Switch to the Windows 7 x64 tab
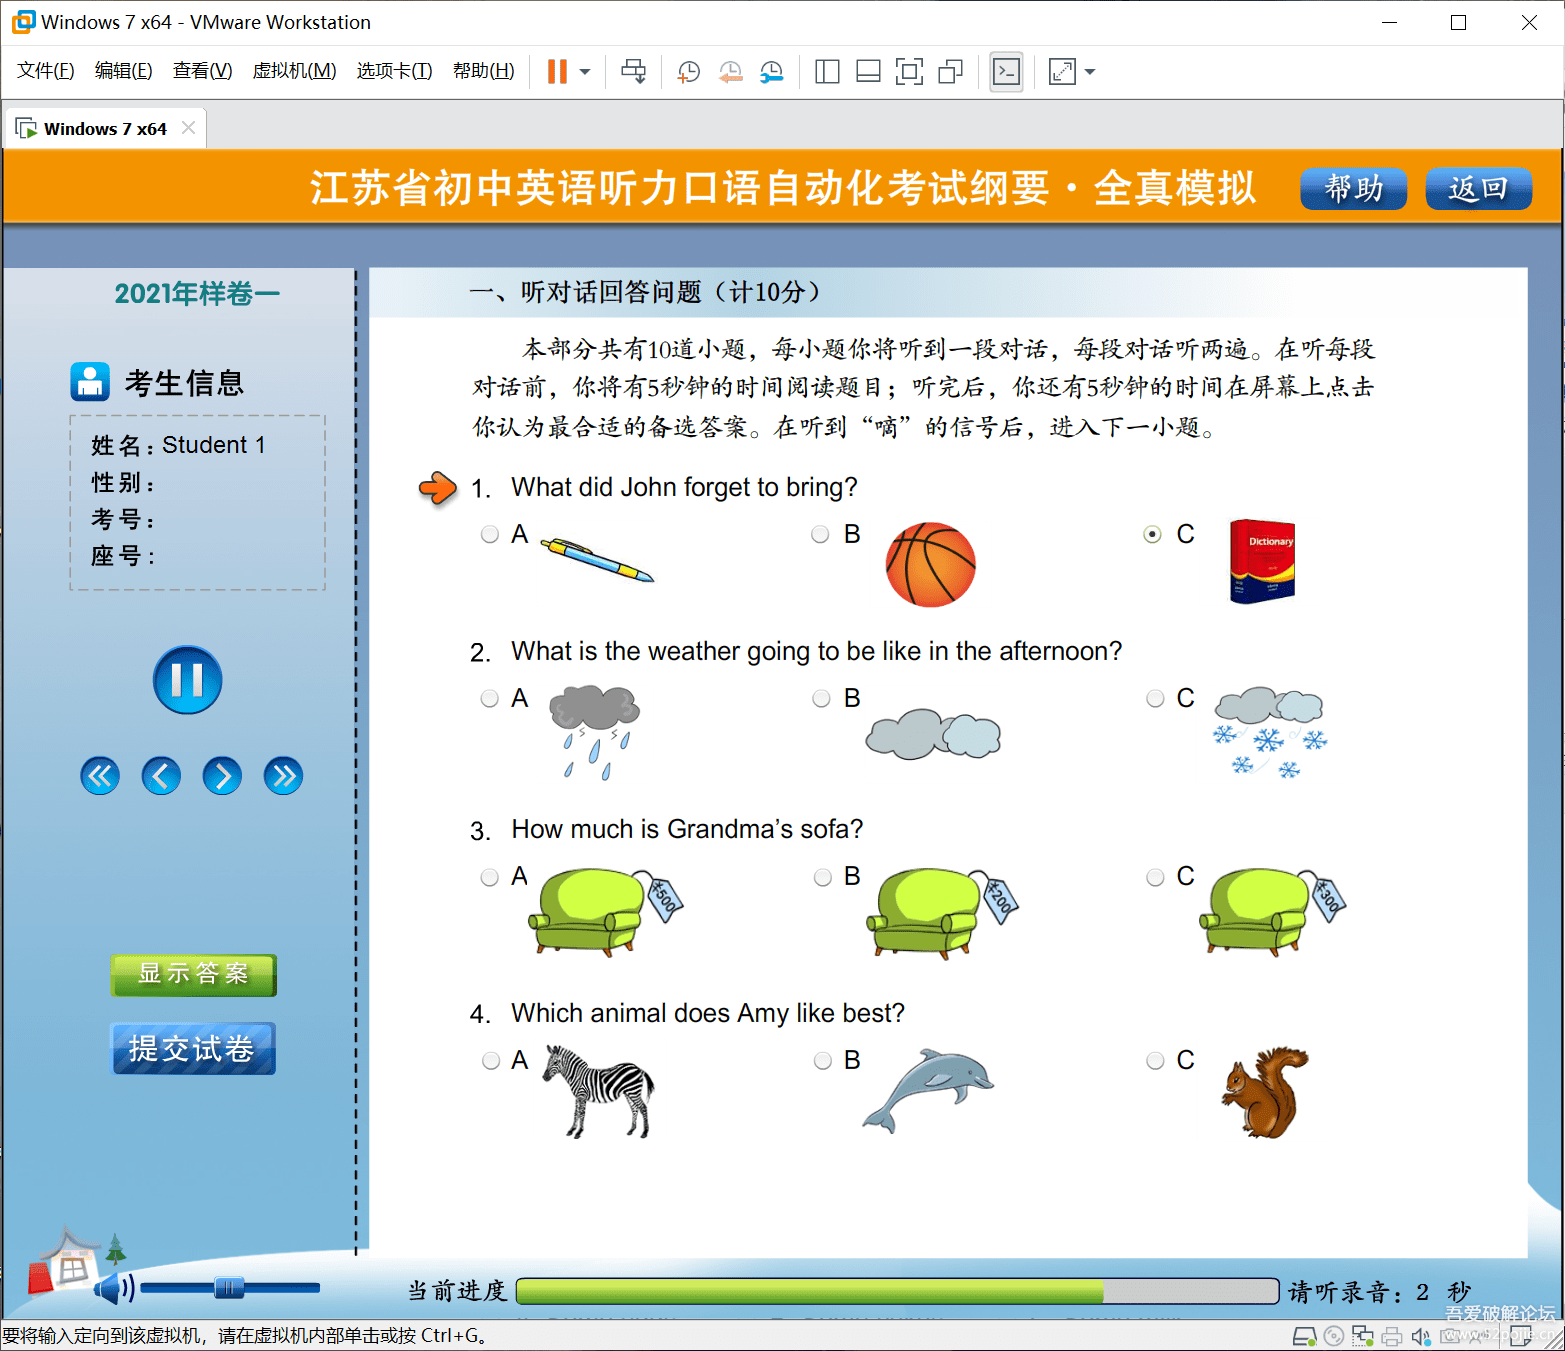 click(104, 129)
